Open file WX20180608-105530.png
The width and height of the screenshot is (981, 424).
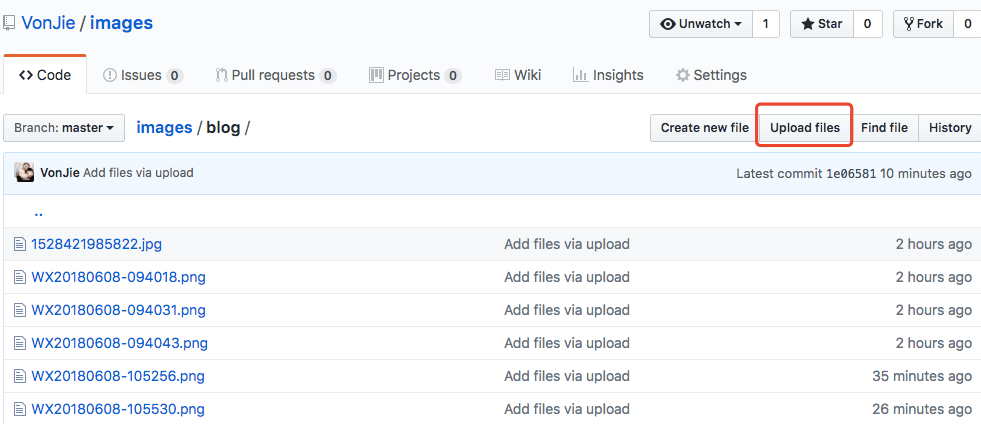pyautogui.click(x=118, y=410)
